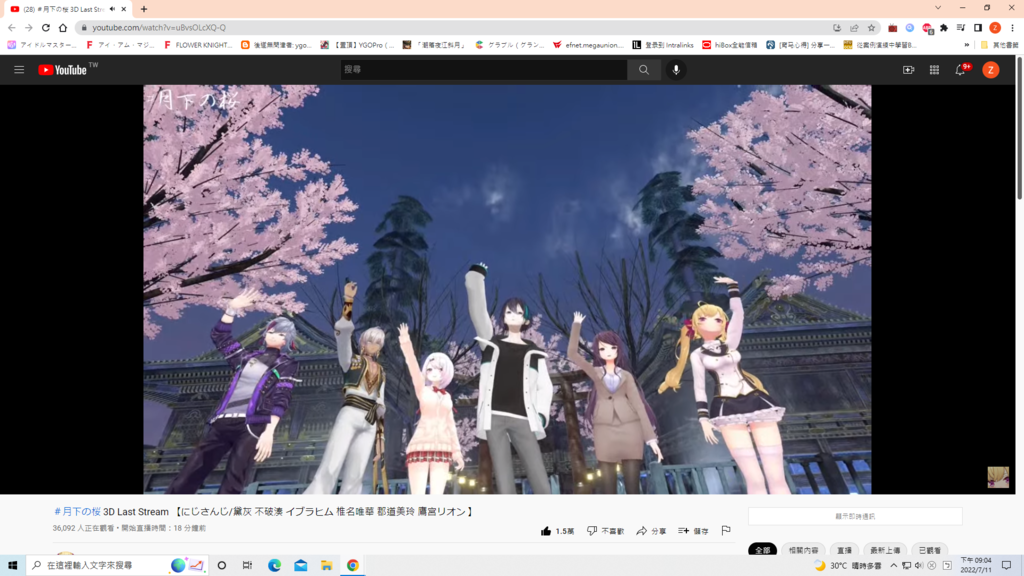Select the 最新上傳 filter chip
The image size is (1024, 576).
point(885,550)
